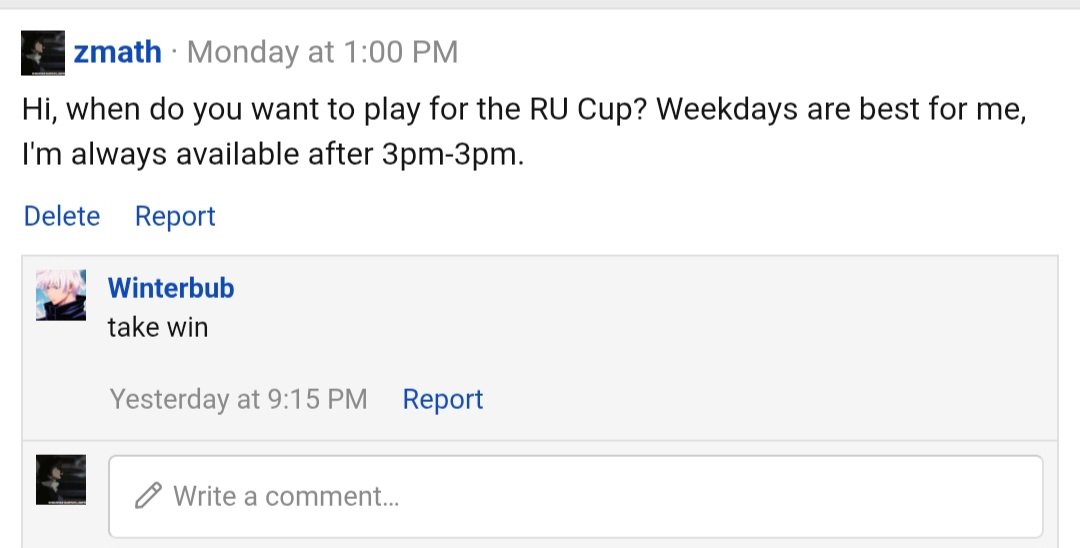This screenshot has height=548, width=1080.
Task: Click the dot separator after zmath's name
Action: point(174,53)
